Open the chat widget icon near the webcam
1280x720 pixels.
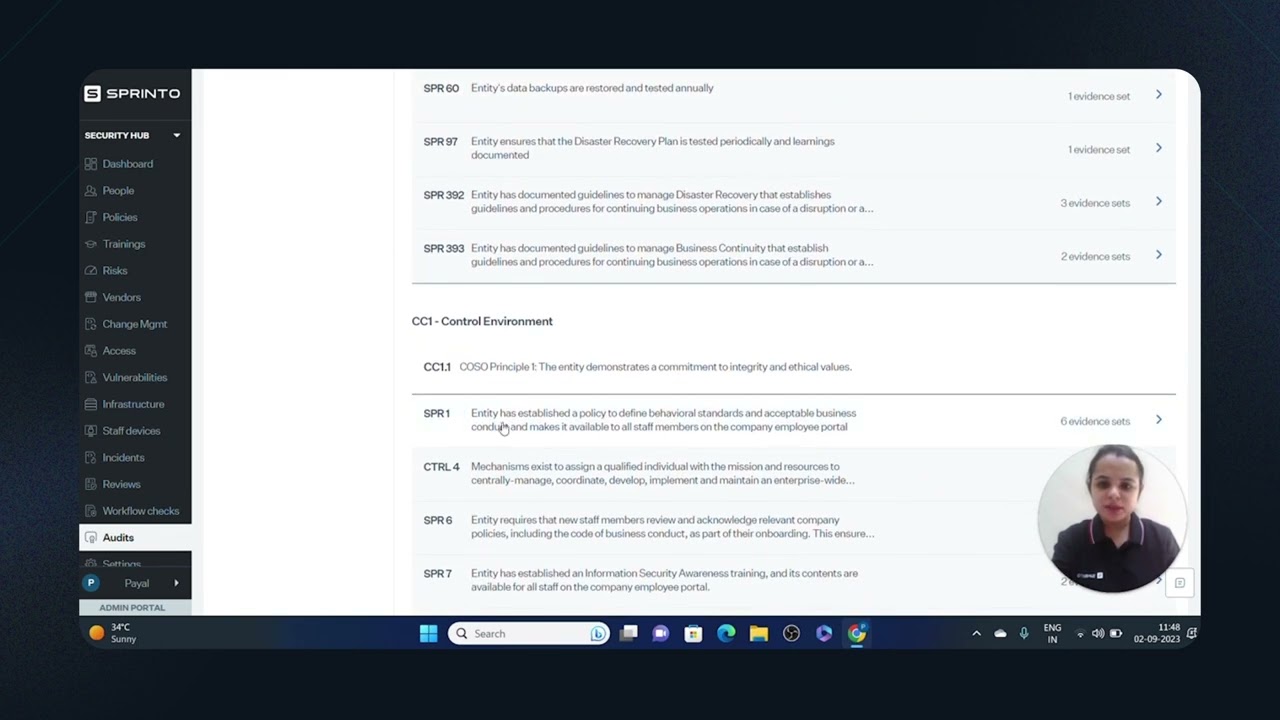(x=1180, y=583)
